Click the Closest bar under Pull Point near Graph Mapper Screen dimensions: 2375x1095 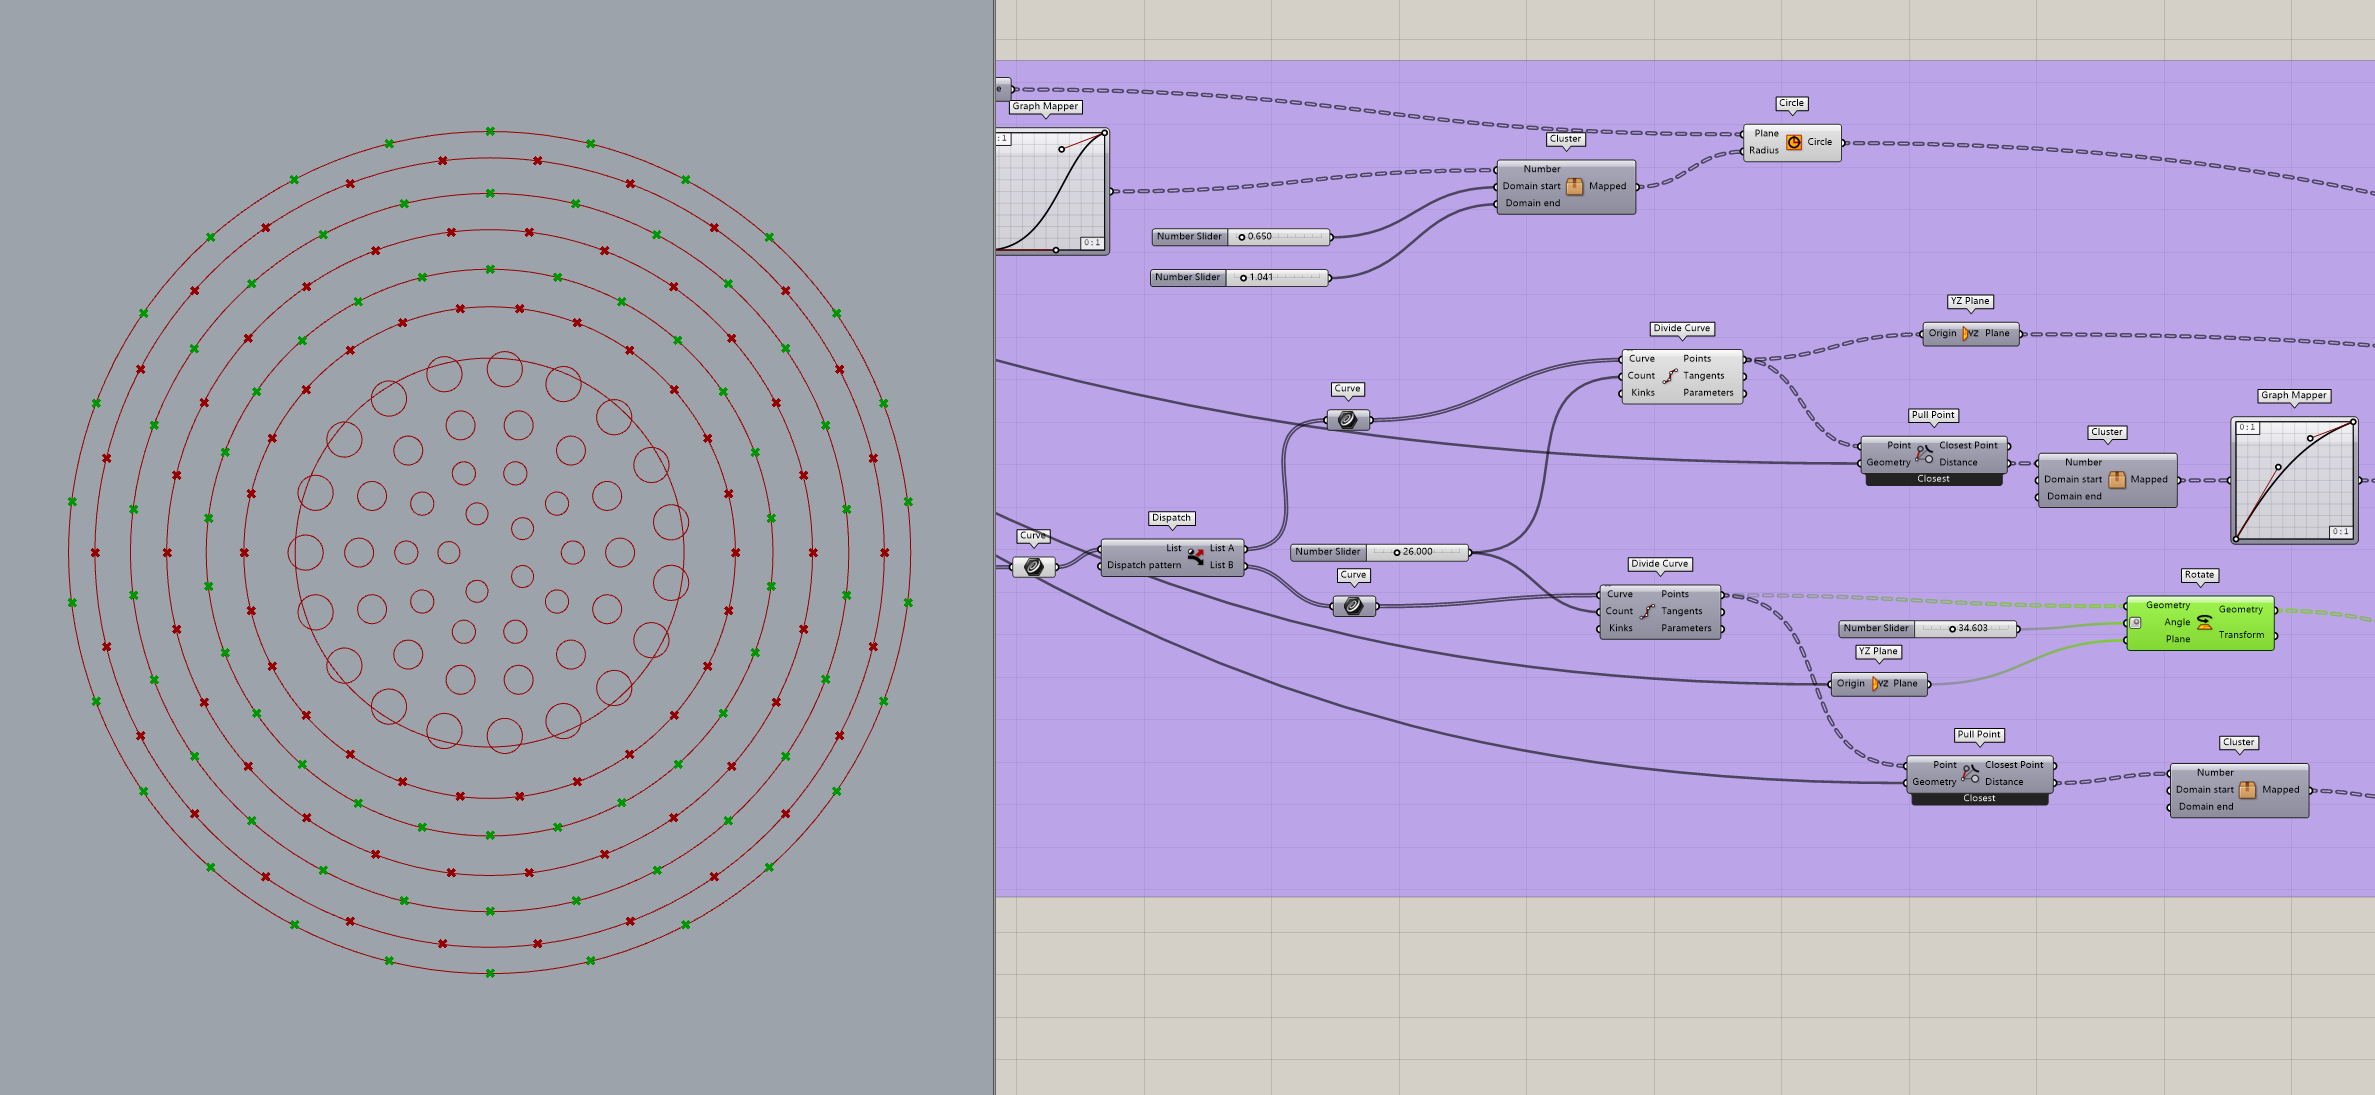click(1933, 479)
